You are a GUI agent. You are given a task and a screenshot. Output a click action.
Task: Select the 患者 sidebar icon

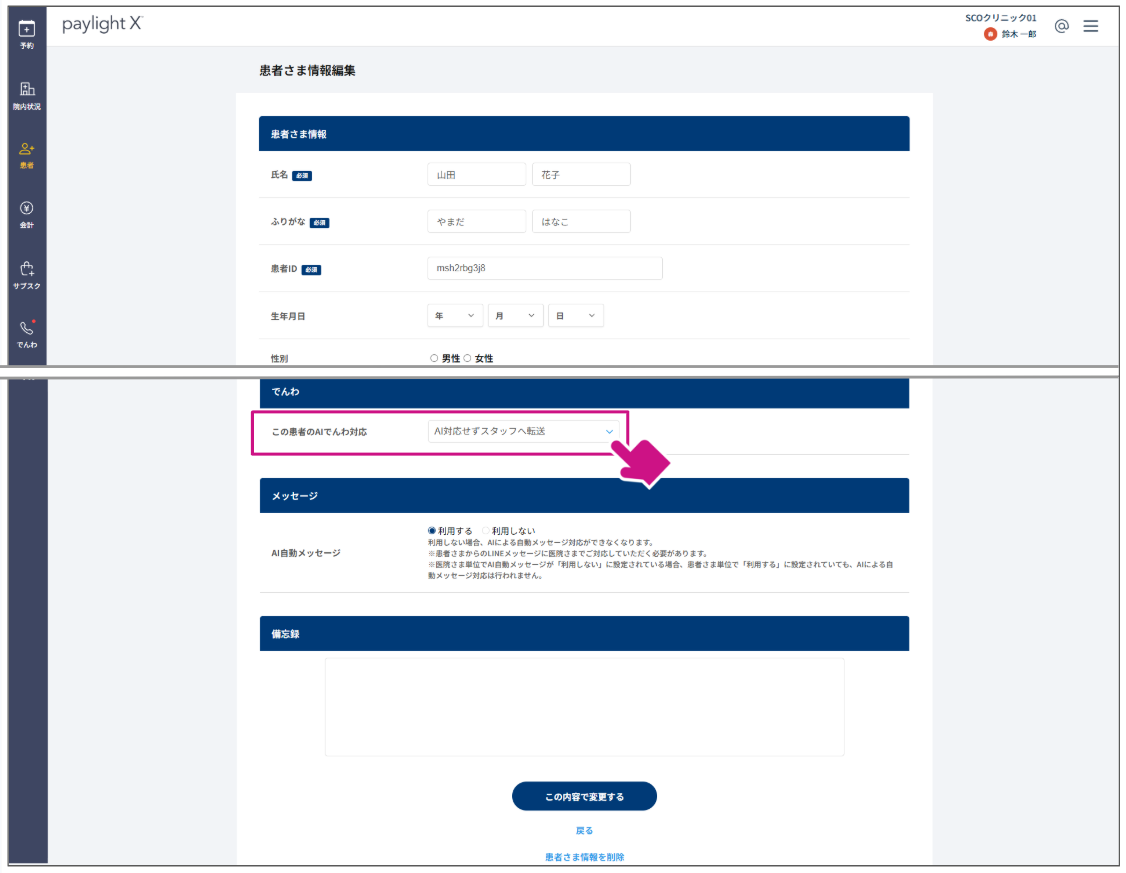click(x=27, y=155)
